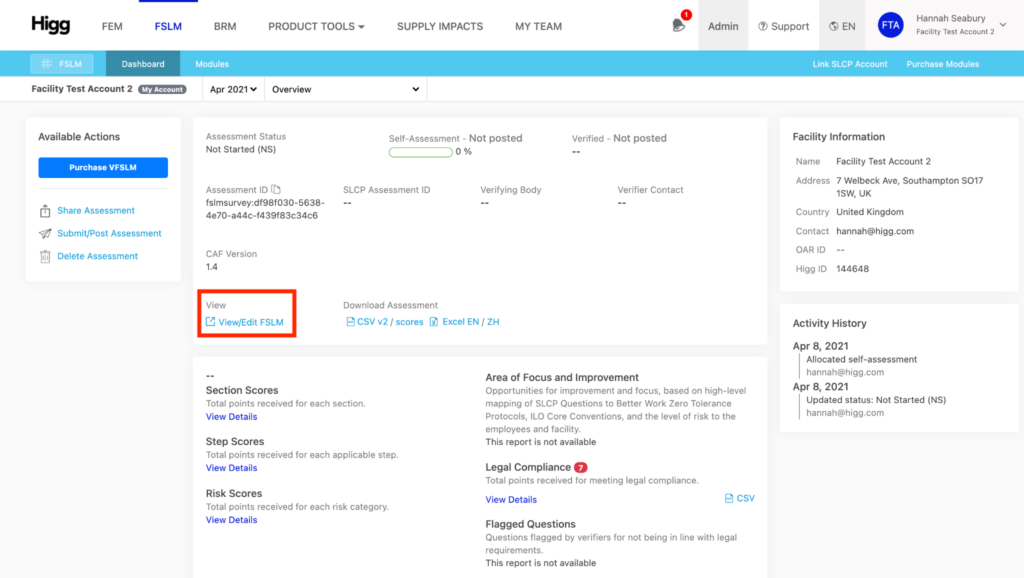
Task: Click the Higg logo
Action: pos(50,25)
